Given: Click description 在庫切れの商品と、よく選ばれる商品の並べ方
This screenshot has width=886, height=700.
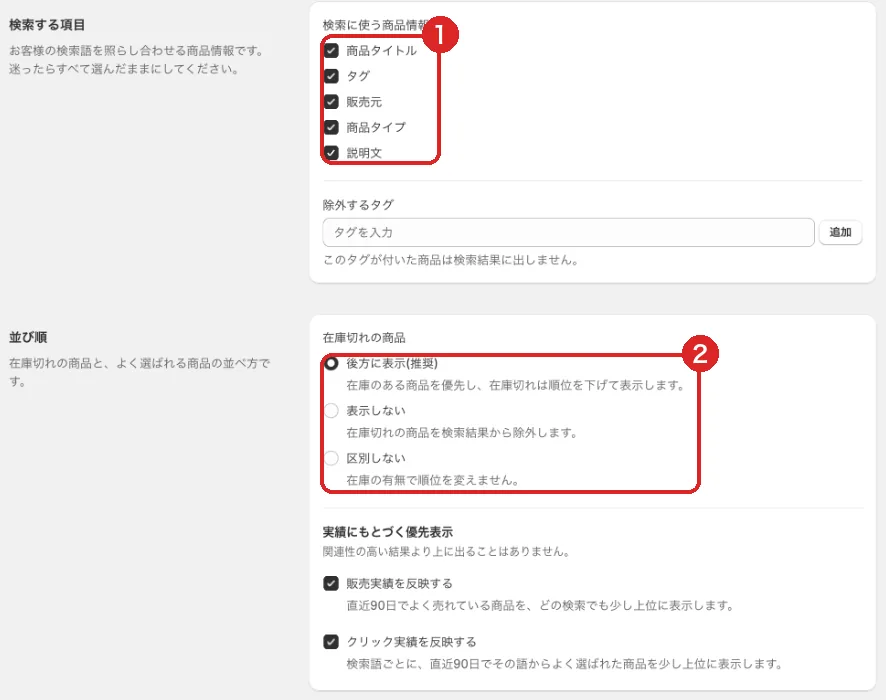Looking at the screenshot, I should click(140, 372).
